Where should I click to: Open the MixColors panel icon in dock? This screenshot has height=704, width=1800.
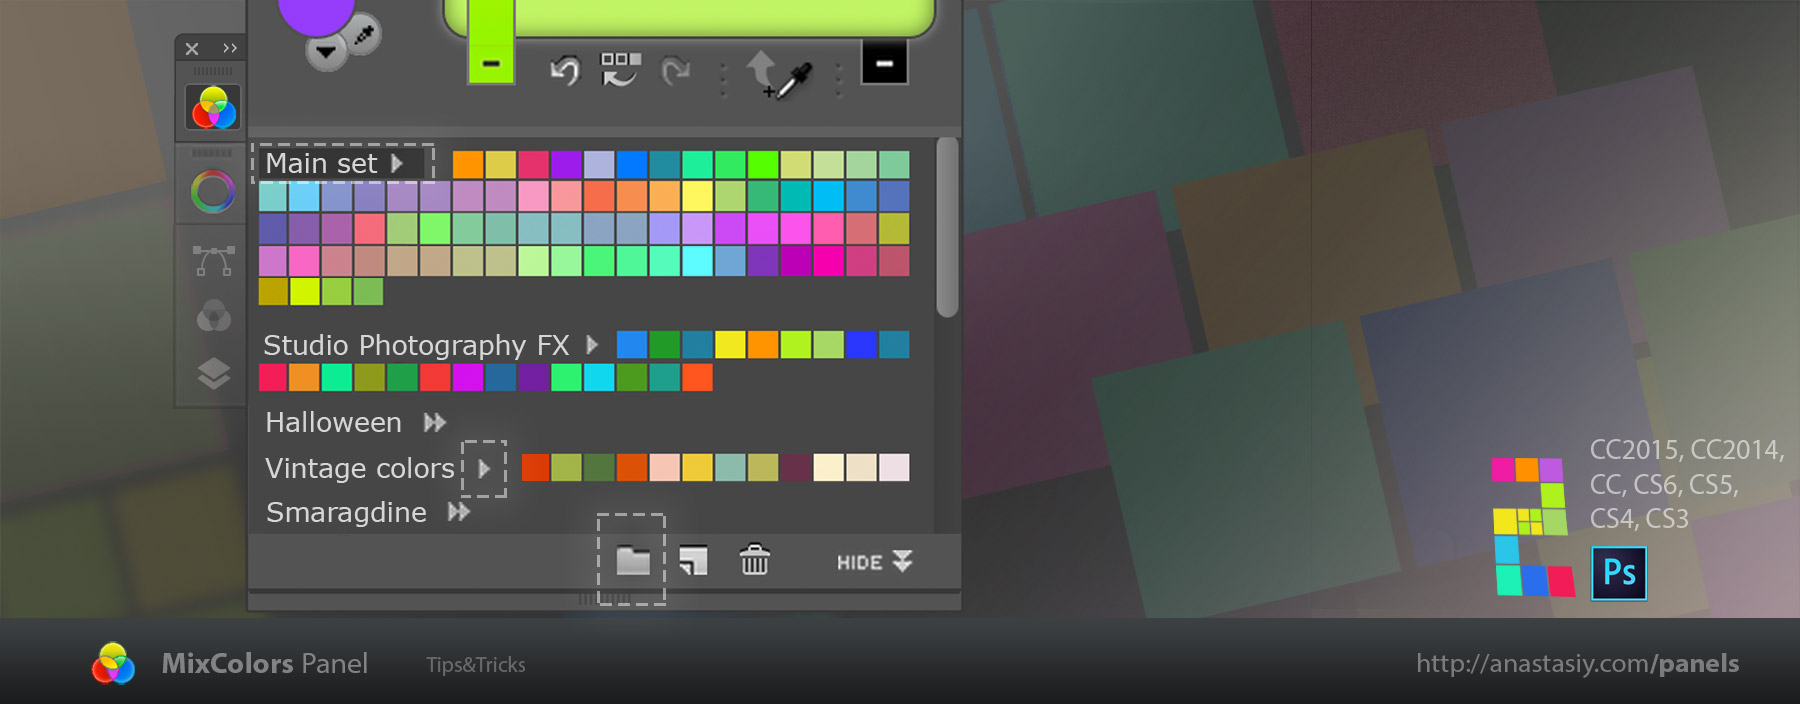(x=213, y=108)
